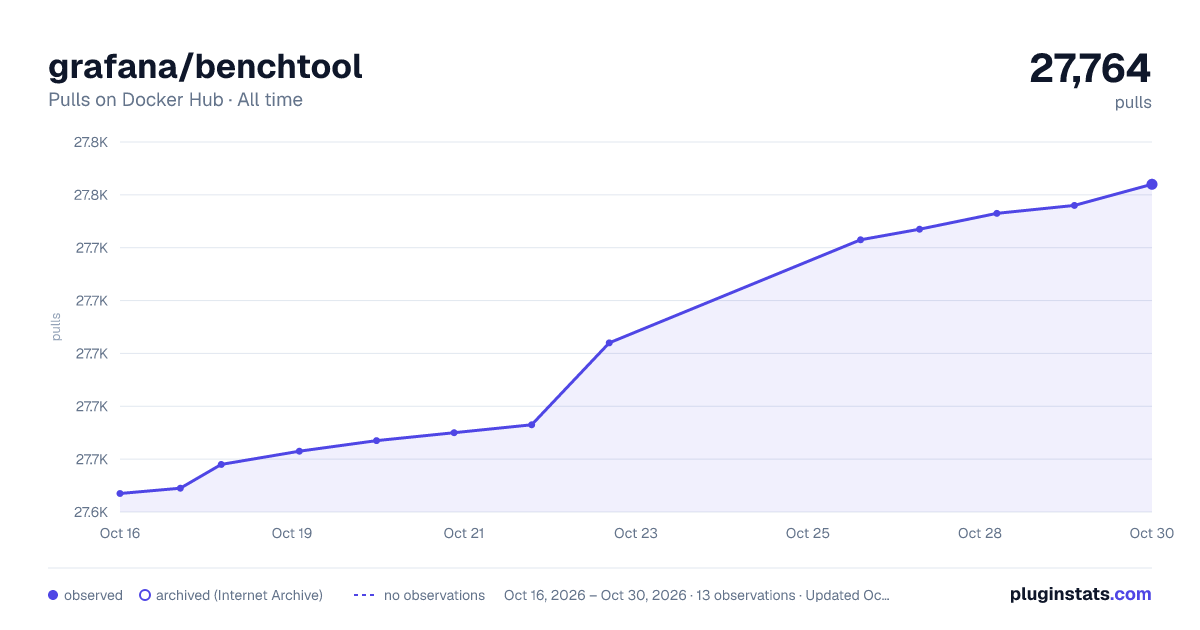
Task: Select the large final data point at Oct 30
Action: pyautogui.click(x=1152, y=184)
